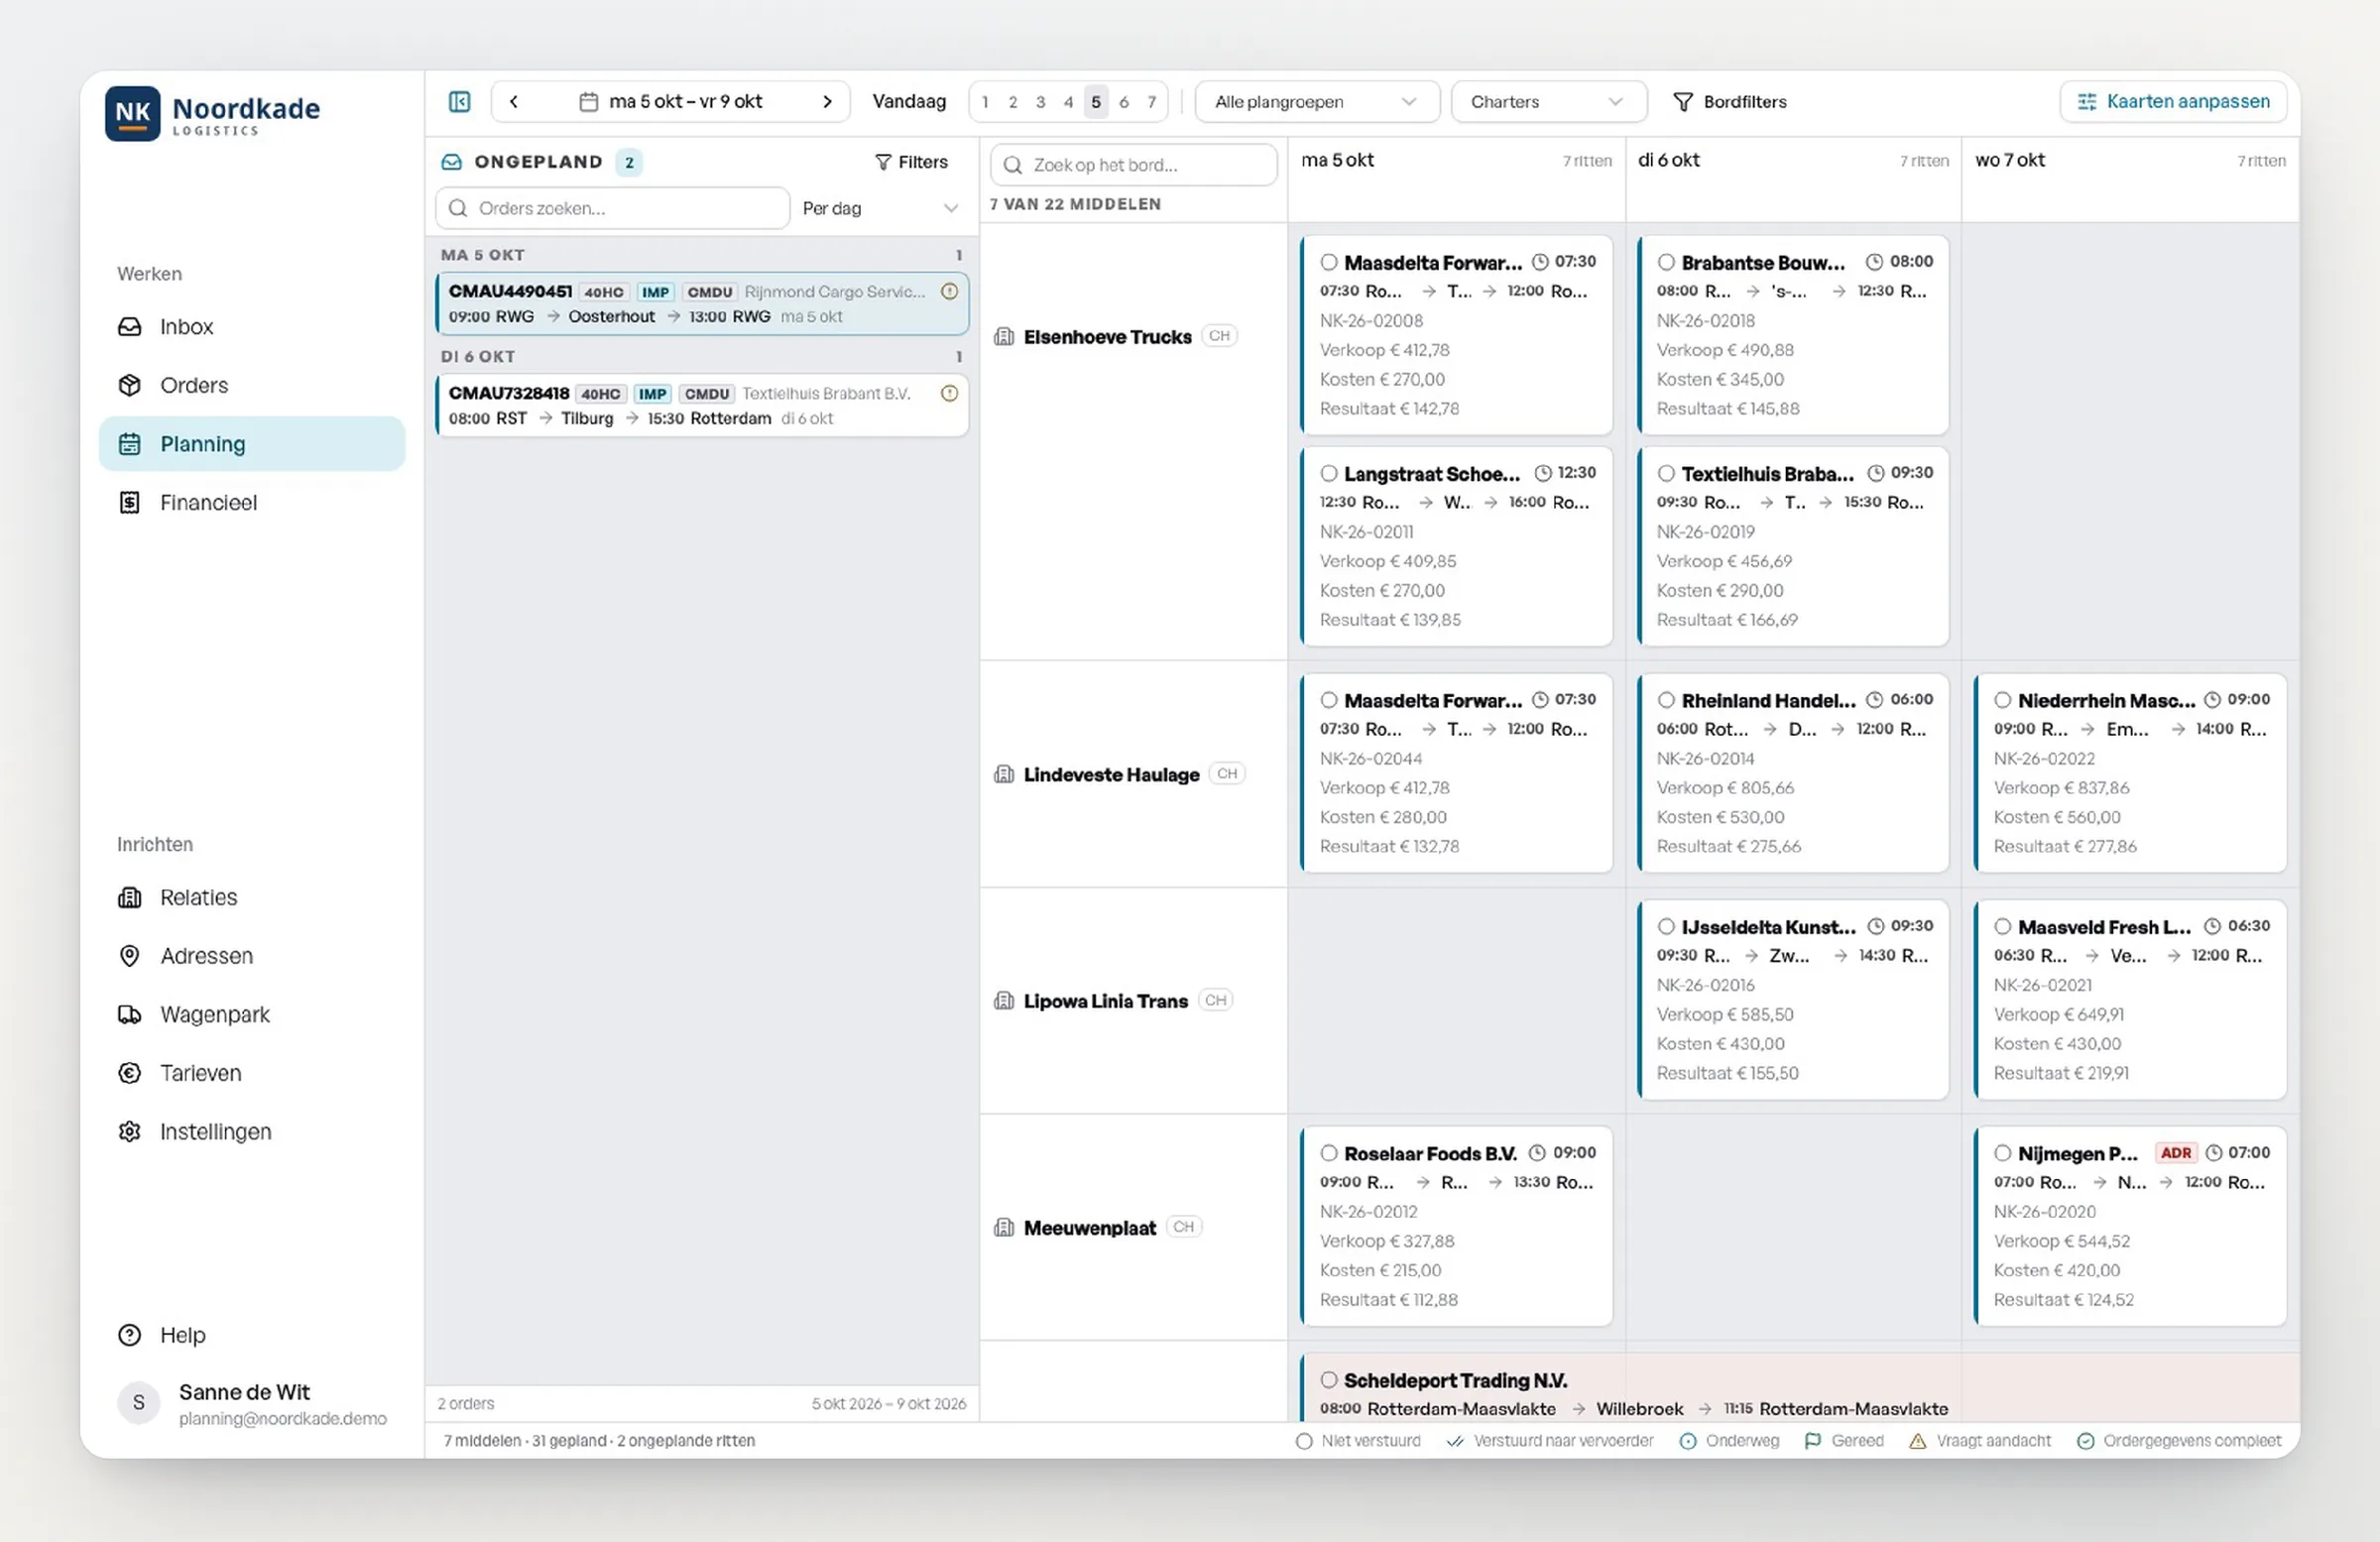Screen dimensions: 2380x1542
Task: Toggle status circle on Roselaar Foods card
Action: coord(1329,1153)
